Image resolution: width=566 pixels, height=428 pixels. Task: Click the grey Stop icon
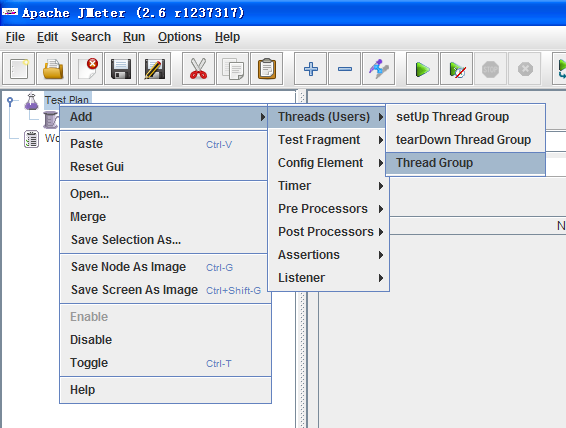tap(490, 69)
